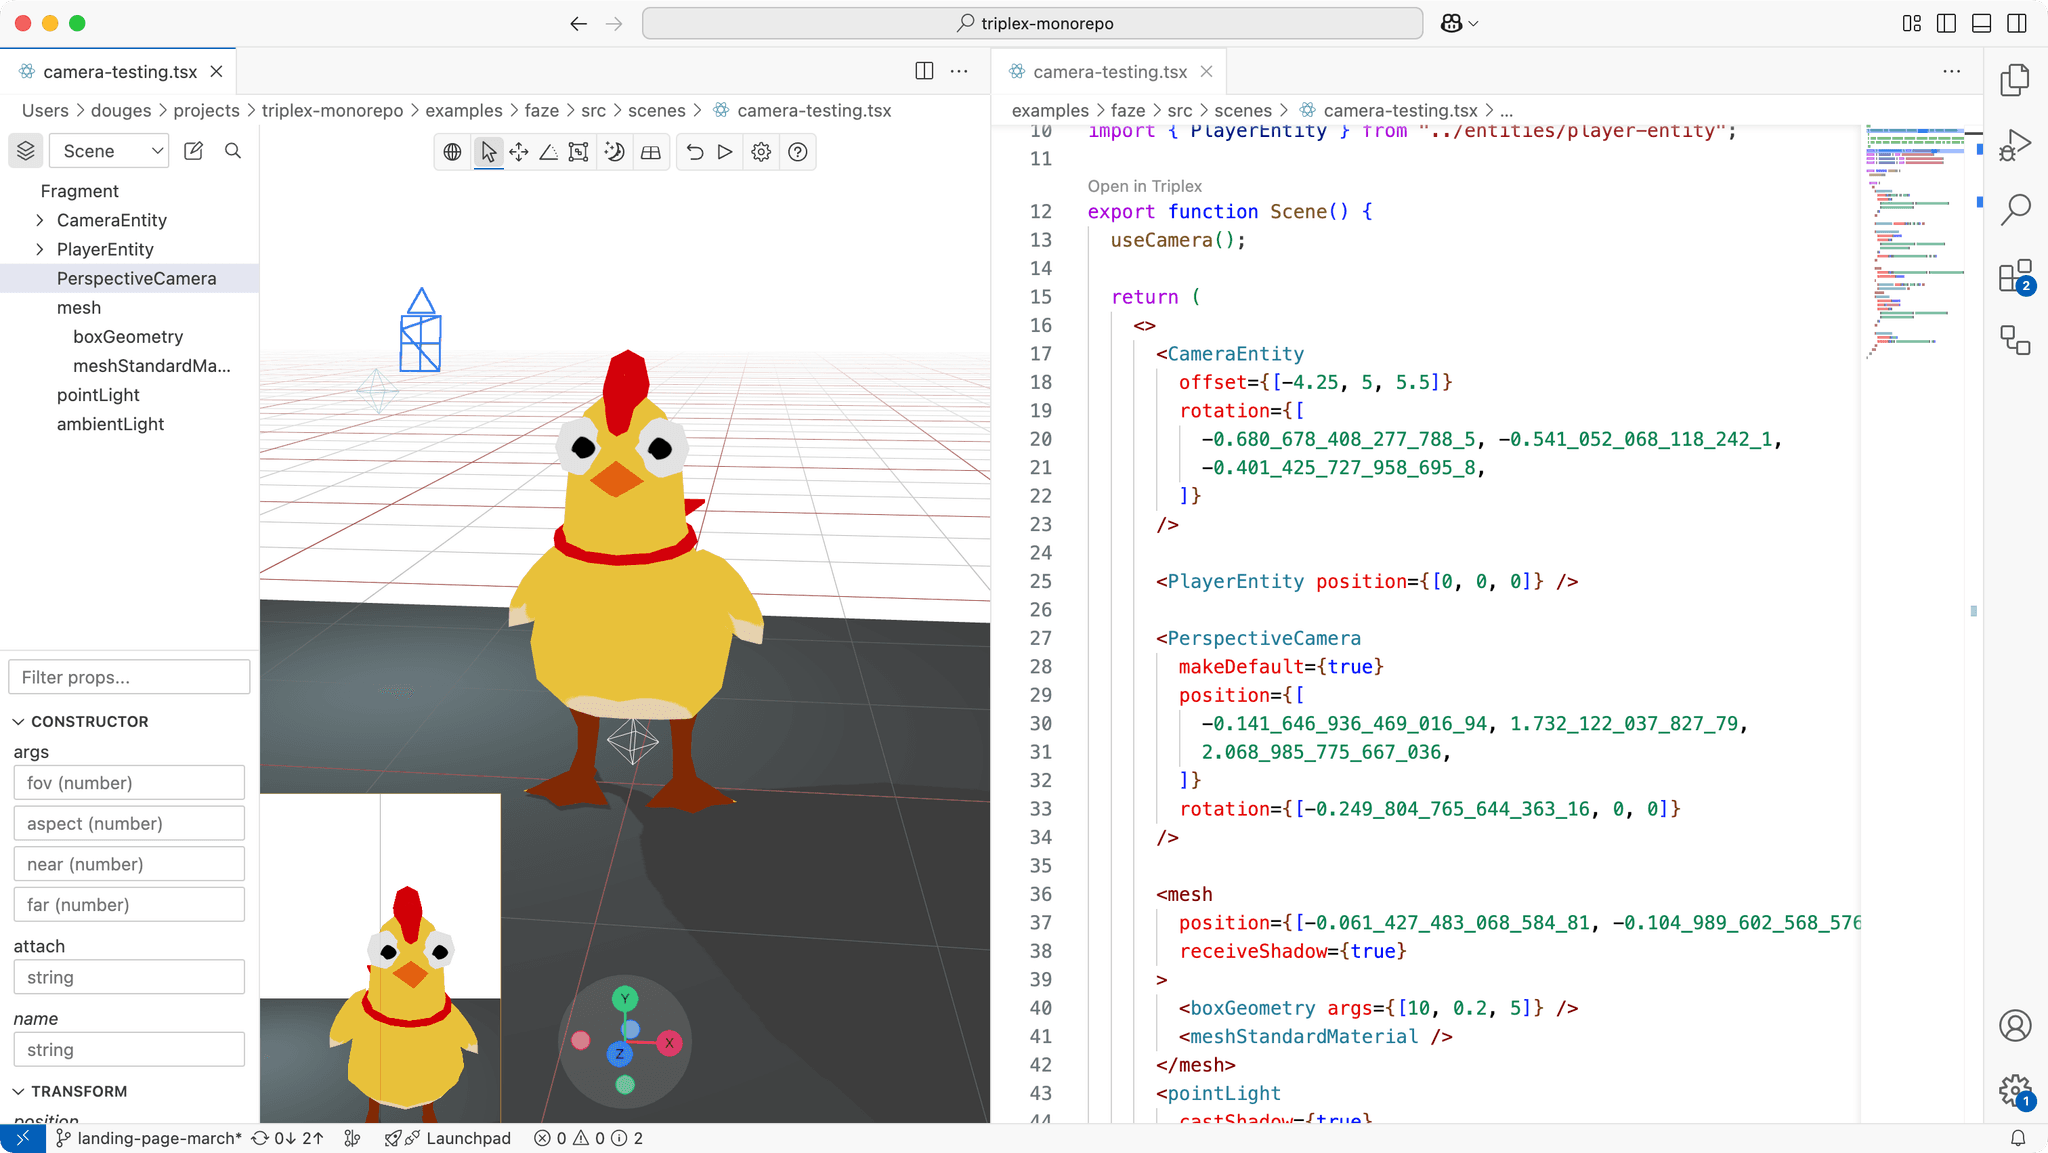The height and width of the screenshot is (1153, 2048).
Task: Open scene settings via the gear icon
Action: pyautogui.click(x=761, y=152)
